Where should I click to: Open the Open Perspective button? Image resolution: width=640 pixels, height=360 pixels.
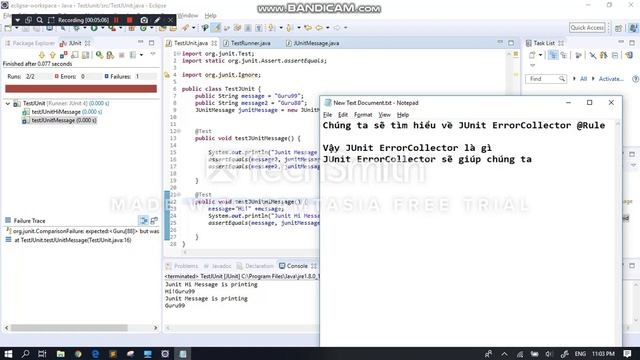click(x=619, y=28)
